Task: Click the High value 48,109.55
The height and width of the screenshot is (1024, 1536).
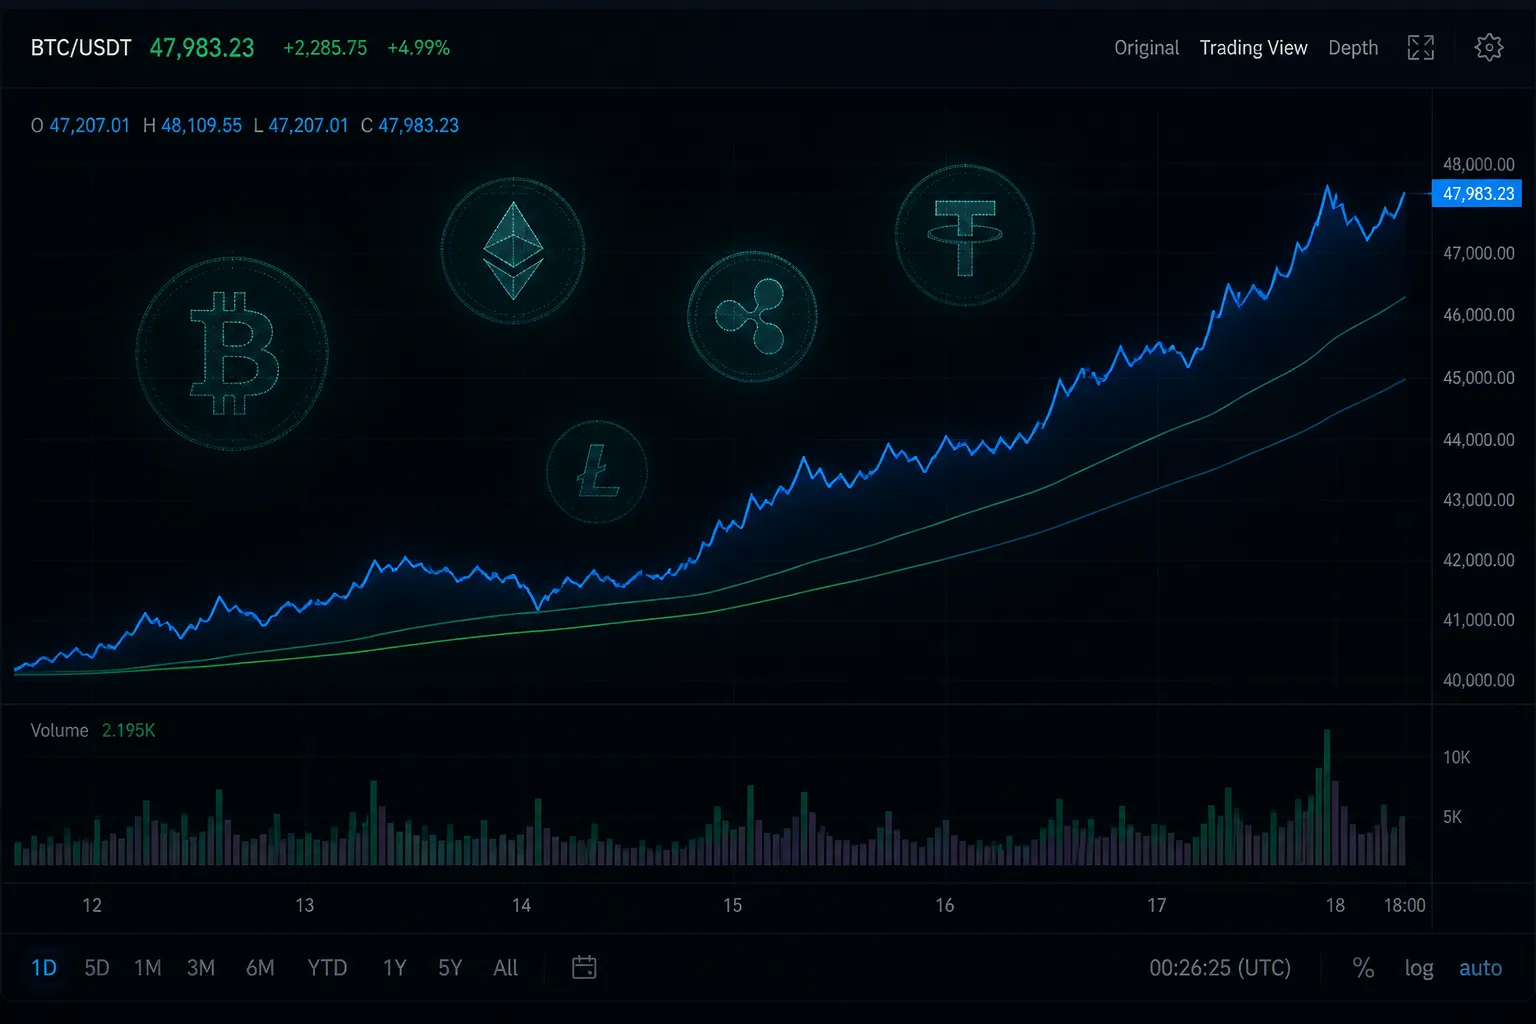Action: point(201,125)
